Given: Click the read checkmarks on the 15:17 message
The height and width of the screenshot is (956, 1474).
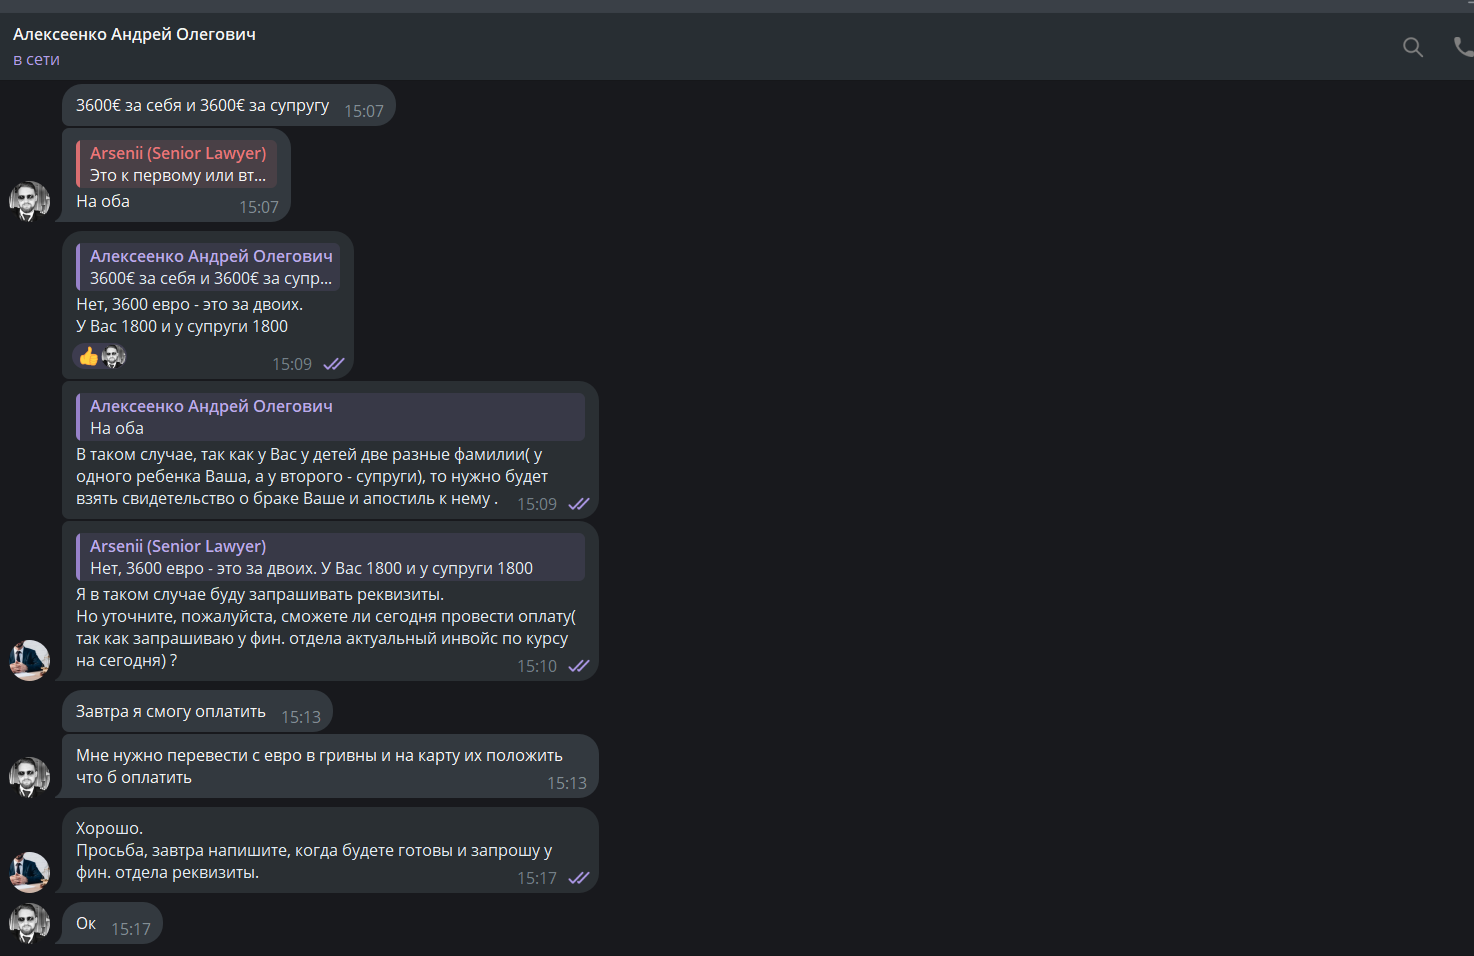Looking at the screenshot, I should (579, 878).
